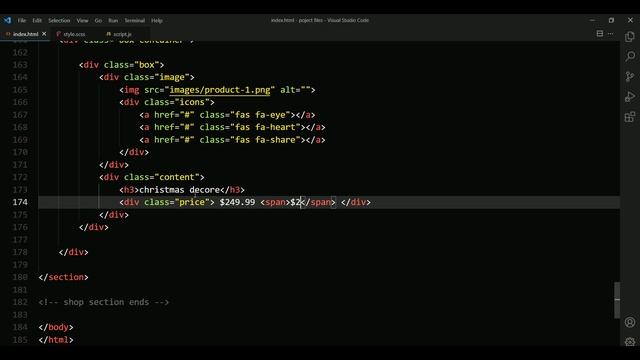Click line number 180 in gutter
This screenshot has width=640, height=360.
pyautogui.click(x=20, y=277)
